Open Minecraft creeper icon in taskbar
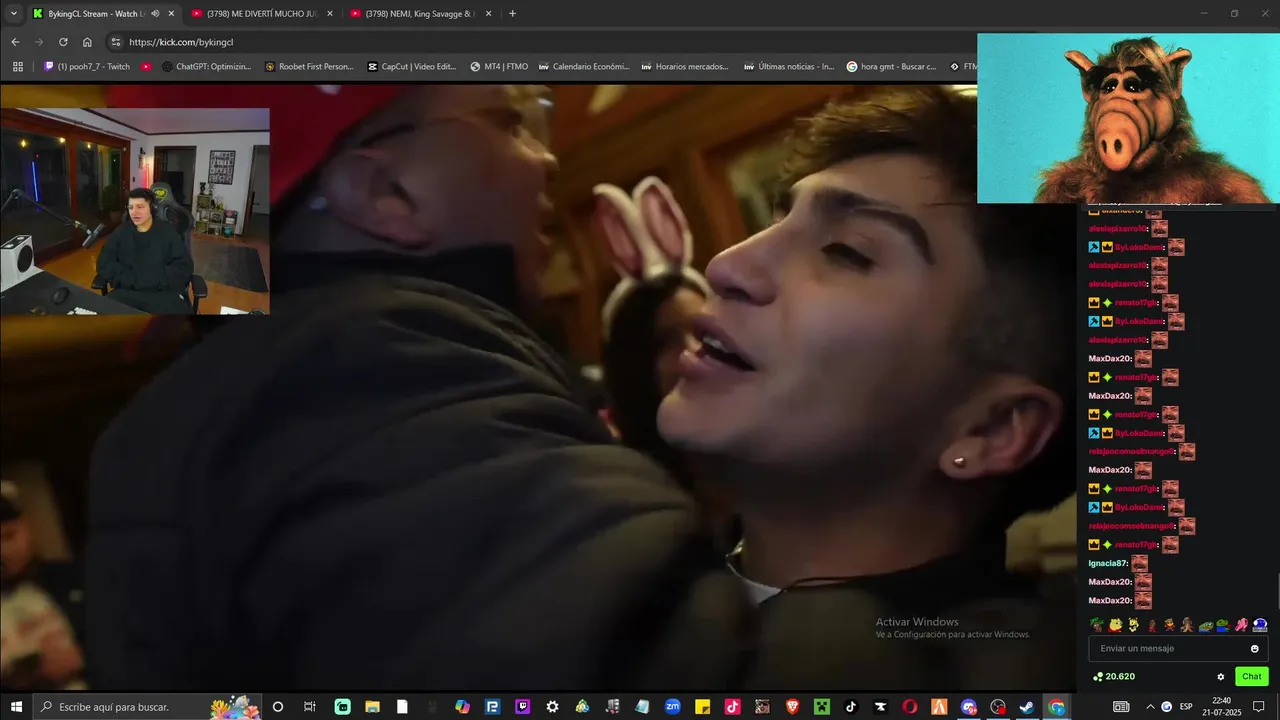This screenshot has width=1280, height=720. [822, 707]
